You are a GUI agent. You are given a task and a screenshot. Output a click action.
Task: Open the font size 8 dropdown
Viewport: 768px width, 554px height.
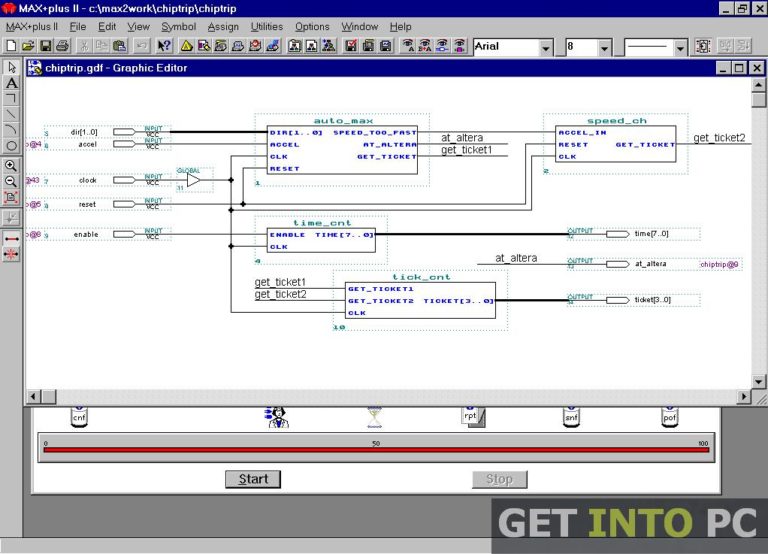[604, 48]
